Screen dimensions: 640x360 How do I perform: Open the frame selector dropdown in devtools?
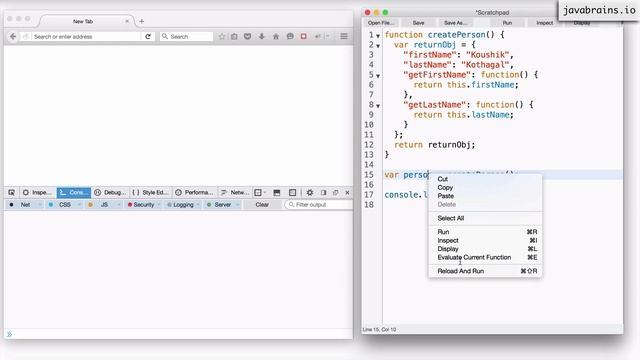pos(260,192)
